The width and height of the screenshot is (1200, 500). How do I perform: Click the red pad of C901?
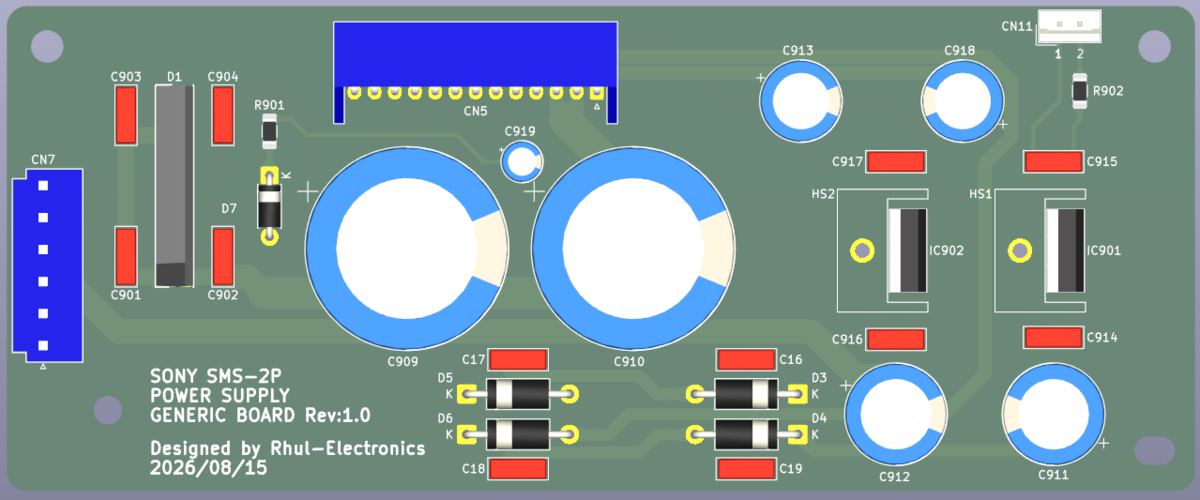126,255
